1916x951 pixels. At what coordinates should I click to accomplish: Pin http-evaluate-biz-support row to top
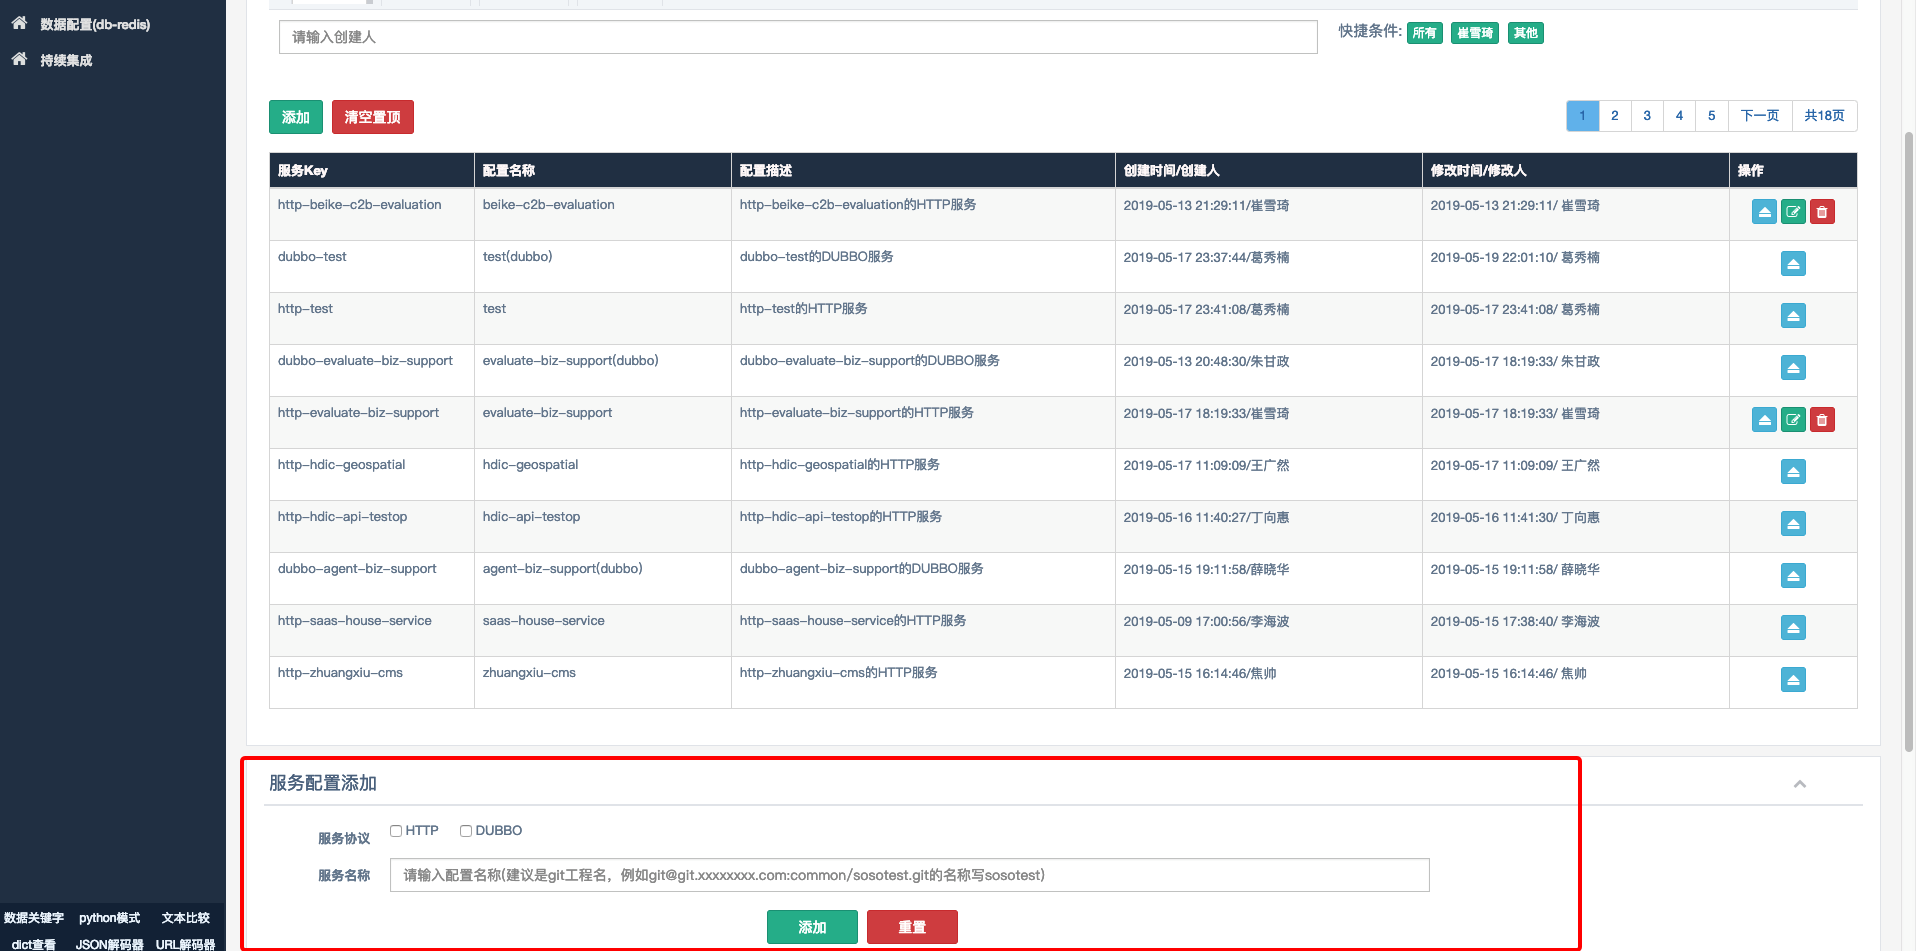[1764, 420]
